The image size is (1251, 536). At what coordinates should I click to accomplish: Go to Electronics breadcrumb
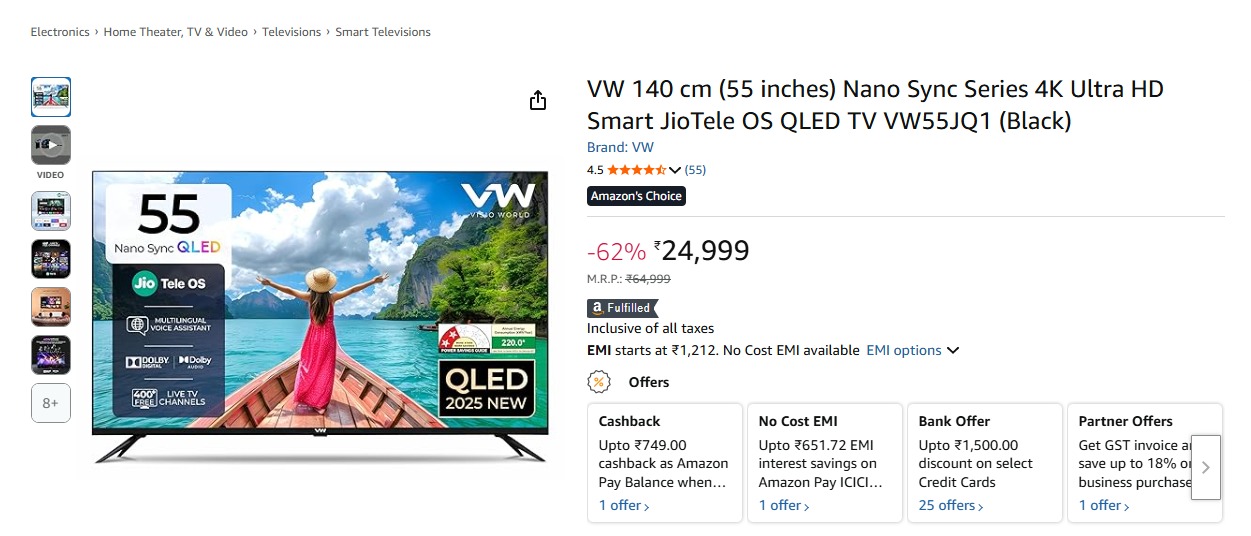click(x=60, y=32)
